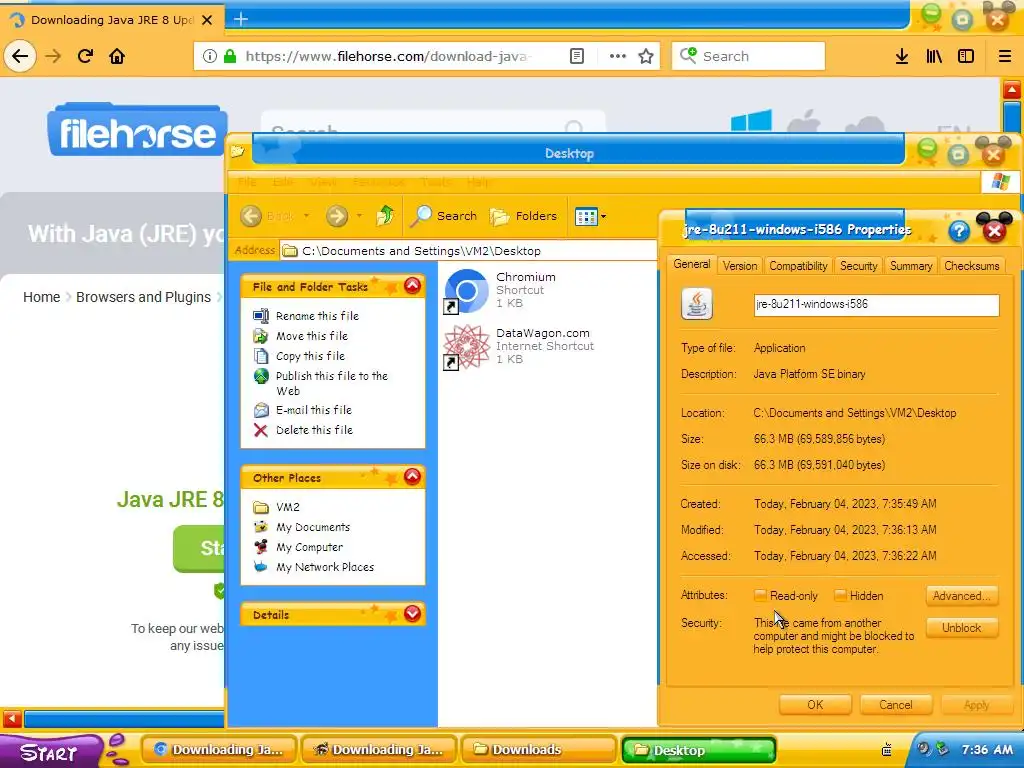Switch to Downloads taskbar window
The image size is (1024, 768).
tap(539, 749)
